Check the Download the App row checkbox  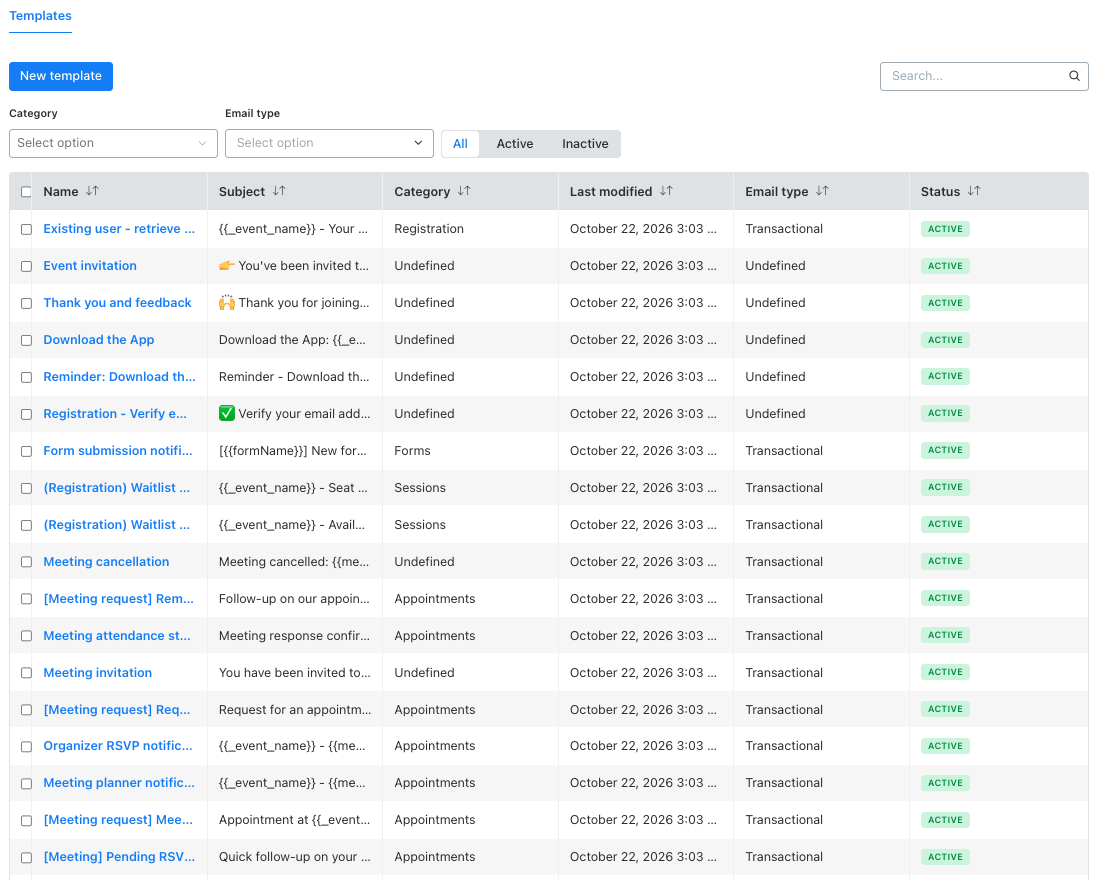(26, 341)
